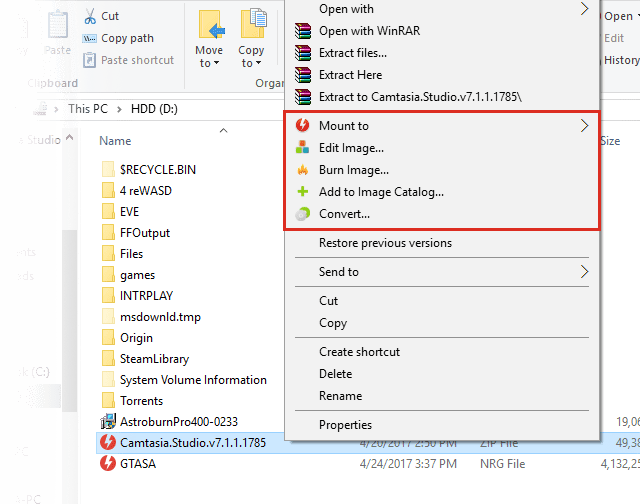Choose Burn Image... menu entry
The image size is (640, 504).
pos(442,170)
